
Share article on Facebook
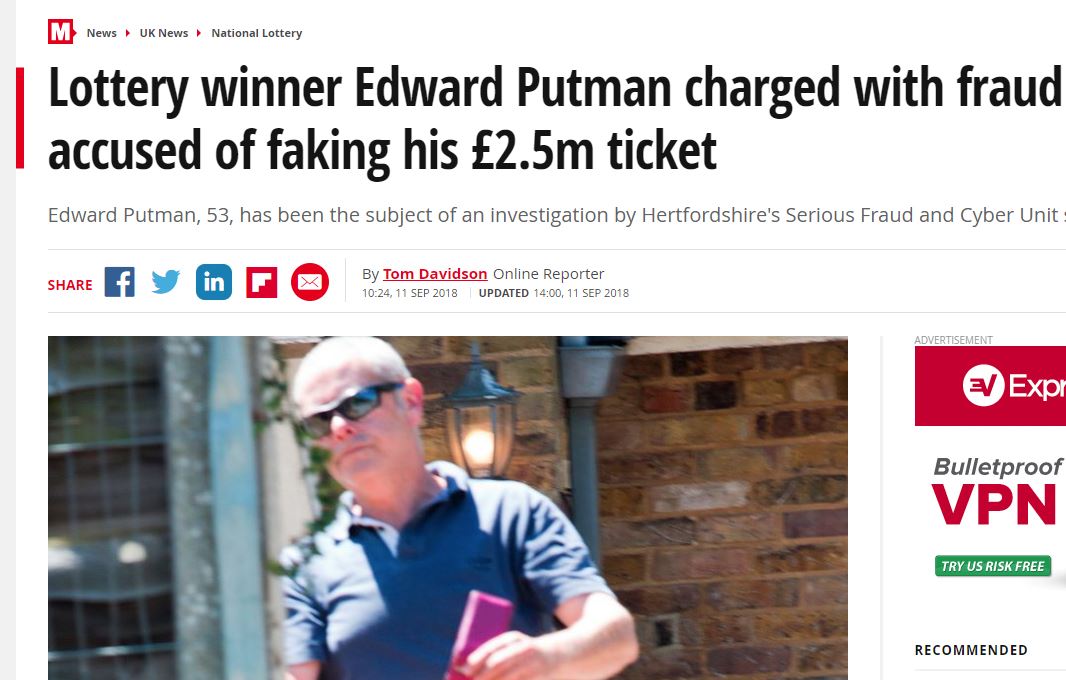[x=119, y=283]
